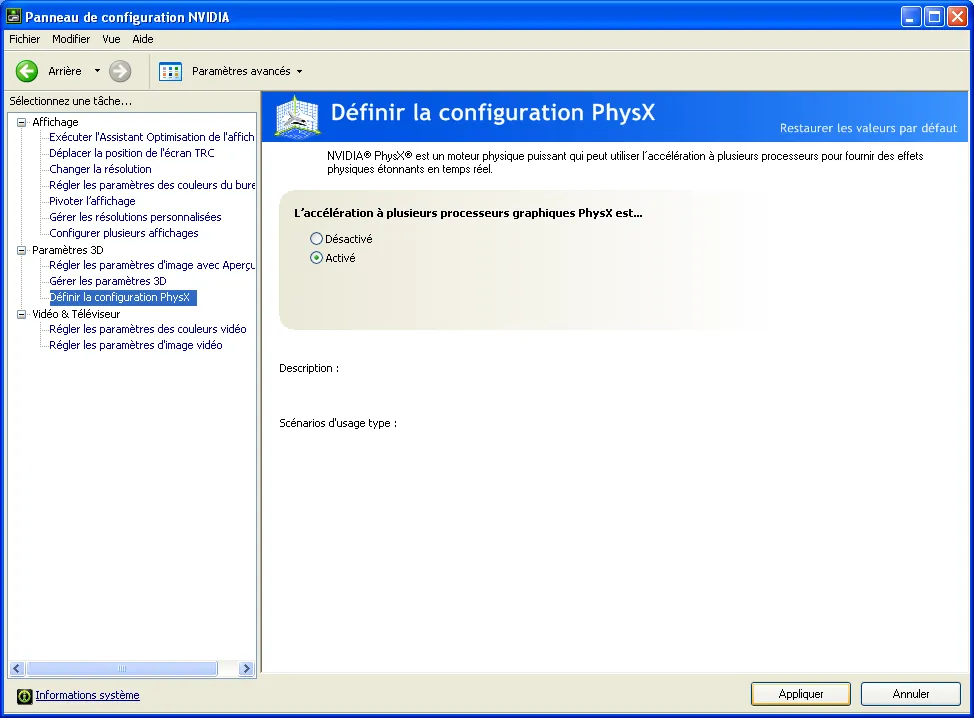Open the Arrière history dropdown arrow

coord(97,71)
